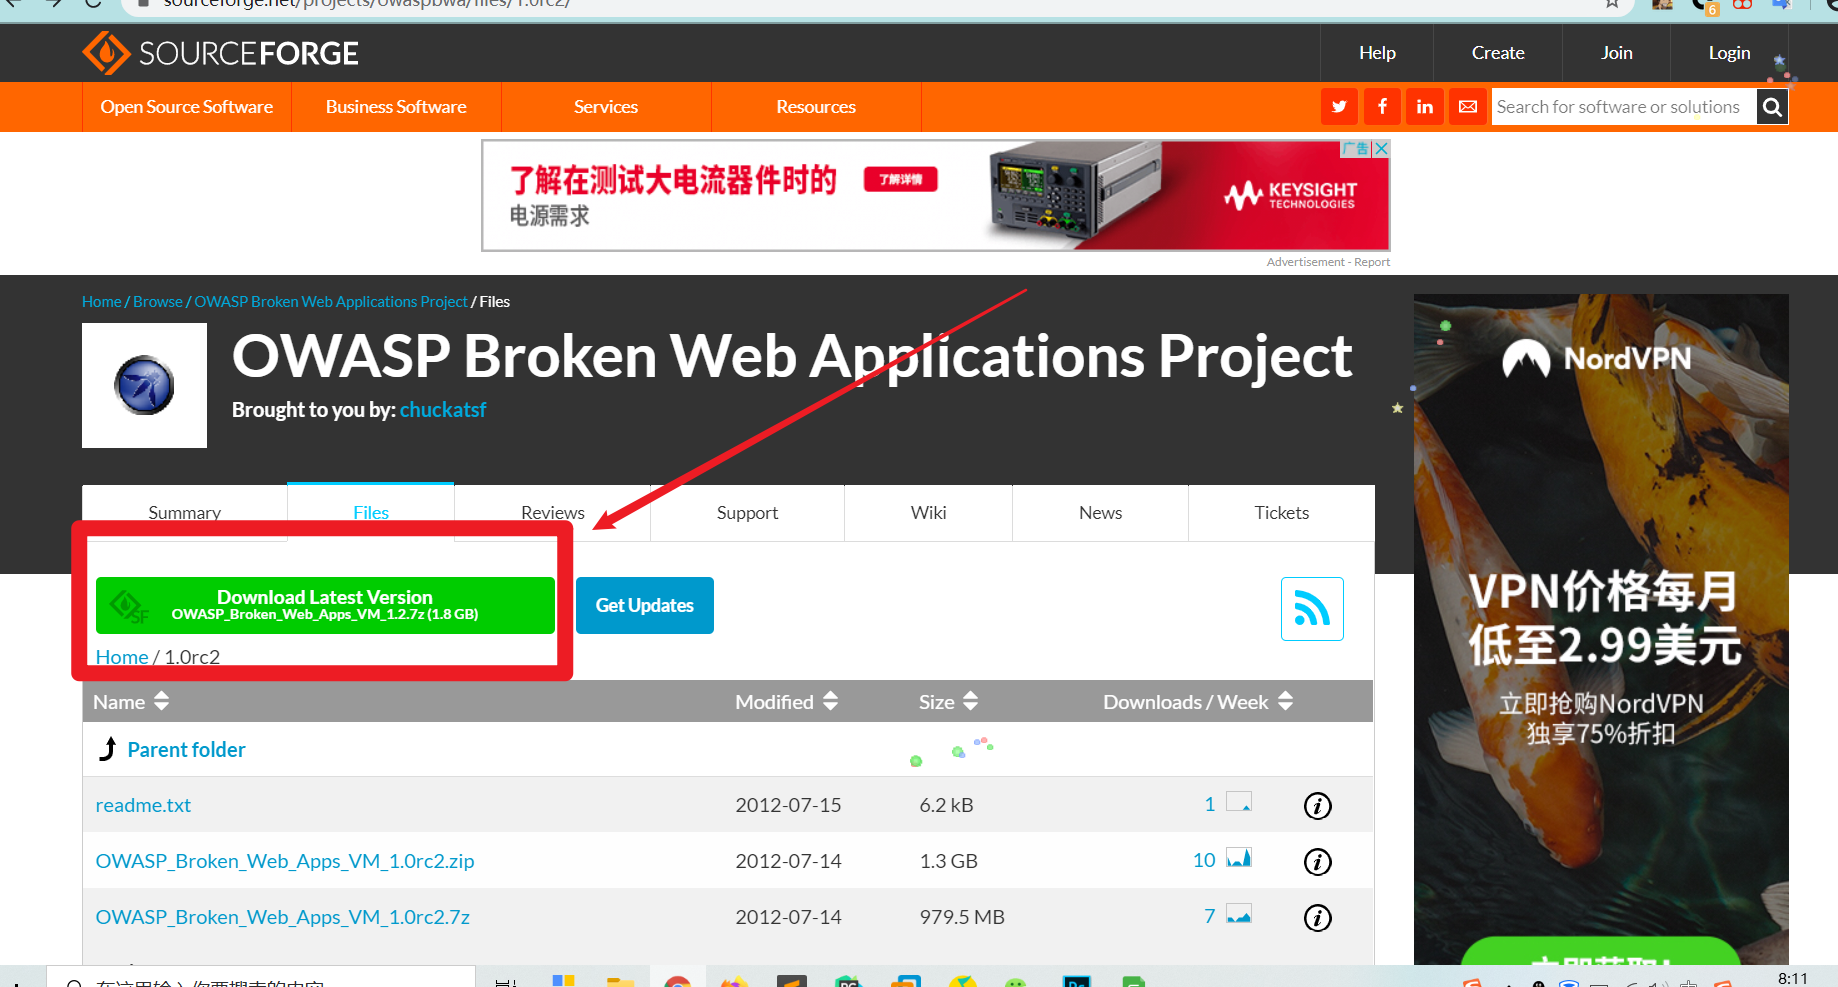The width and height of the screenshot is (1838, 987).
Task: Click the NordVPN sidebar advertisement
Action: 1601,630
